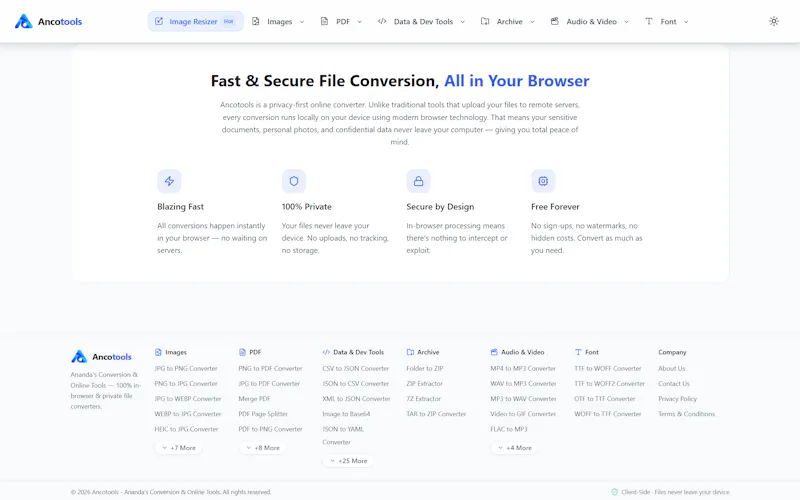Expand +7 More under footer Images
800x500 pixels.
(x=179, y=448)
